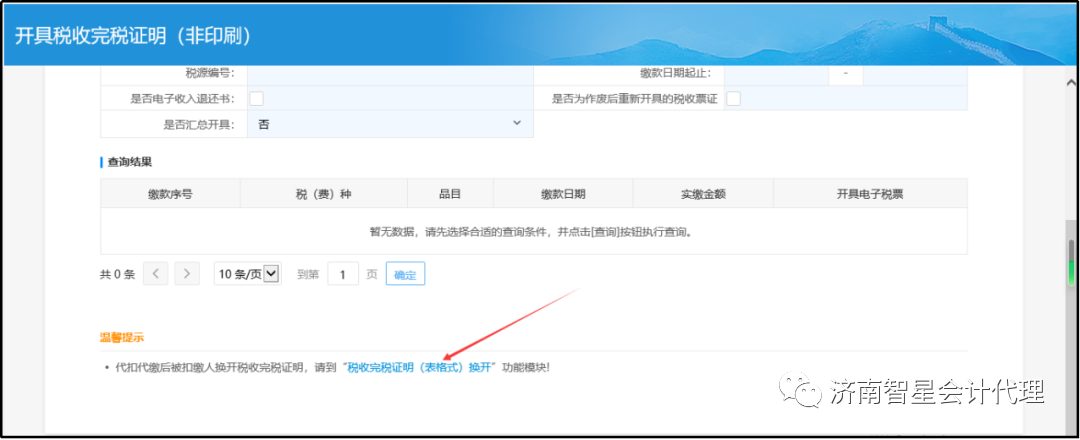Click the page number input field
The height and width of the screenshot is (440, 1080).
click(x=343, y=273)
